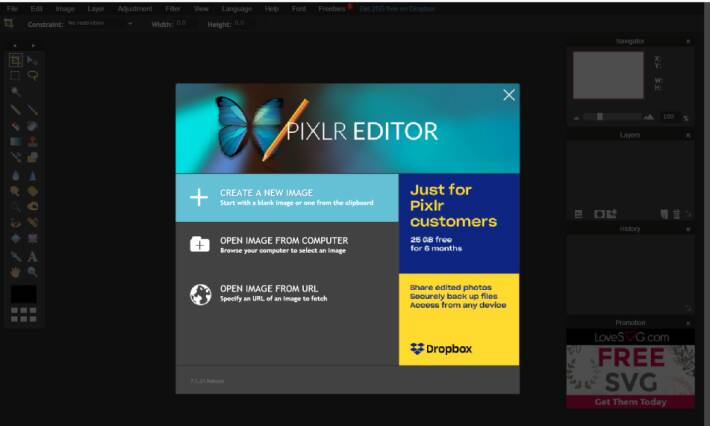Open the View menu

[x=201, y=9]
